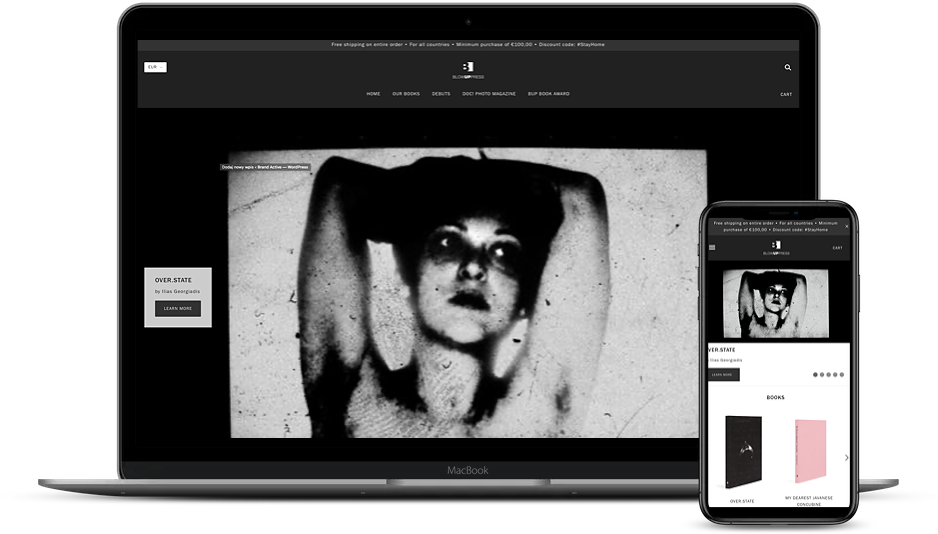The image size is (938, 534).
Task: Open the EUR currency dropdown
Action: 155,67
